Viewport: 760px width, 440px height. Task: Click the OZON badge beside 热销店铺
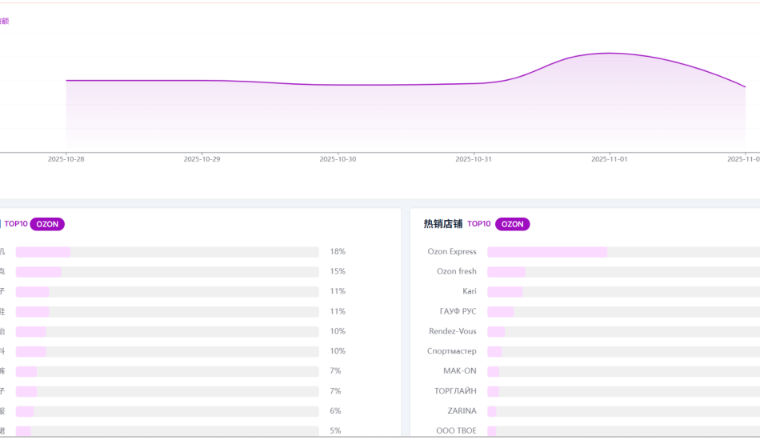click(513, 224)
